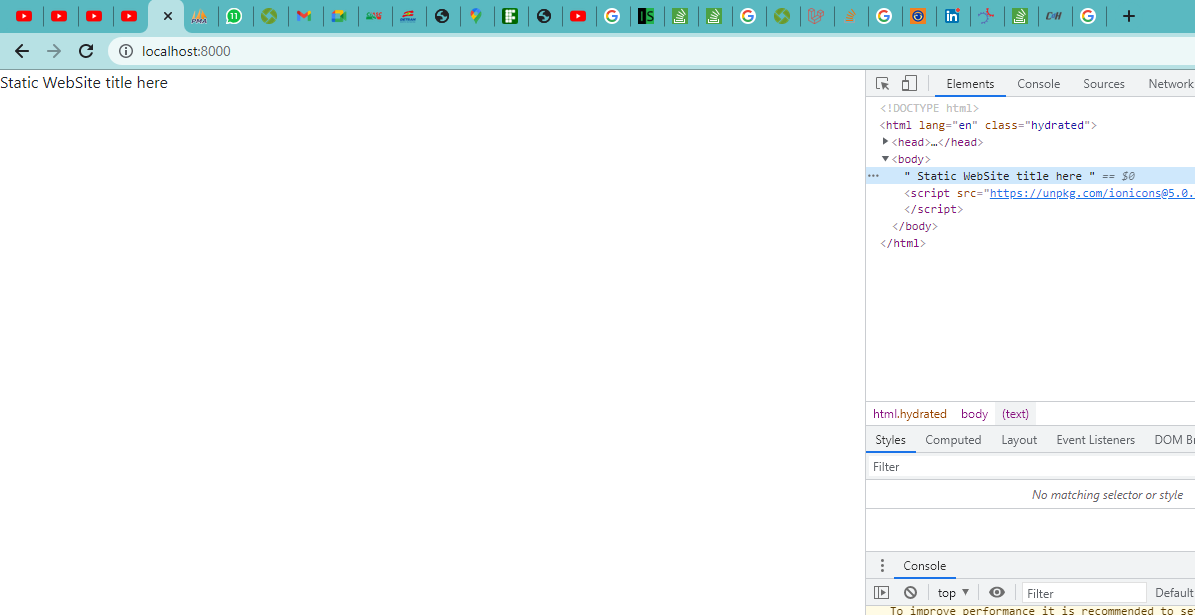The width and height of the screenshot is (1195, 615).
Task: Select the Console tab in the bottom drawer
Action: 924,565
